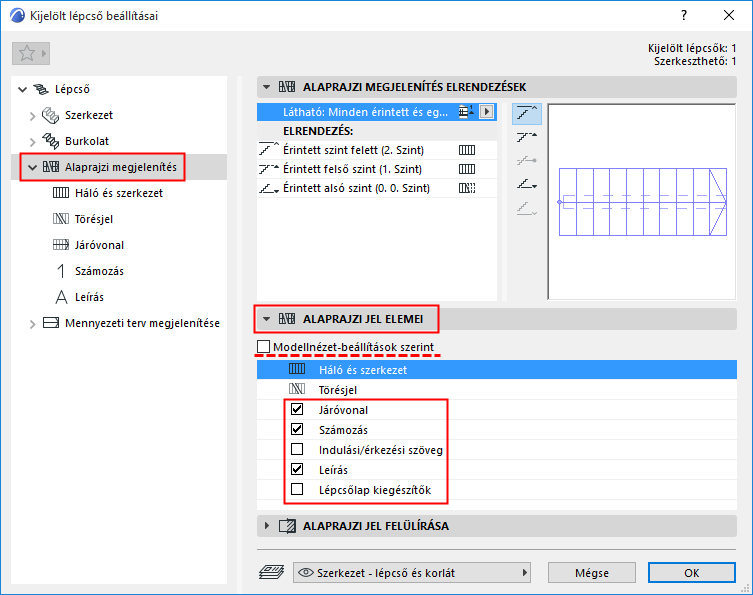Click the Járóvonal tree icon

click(61, 245)
